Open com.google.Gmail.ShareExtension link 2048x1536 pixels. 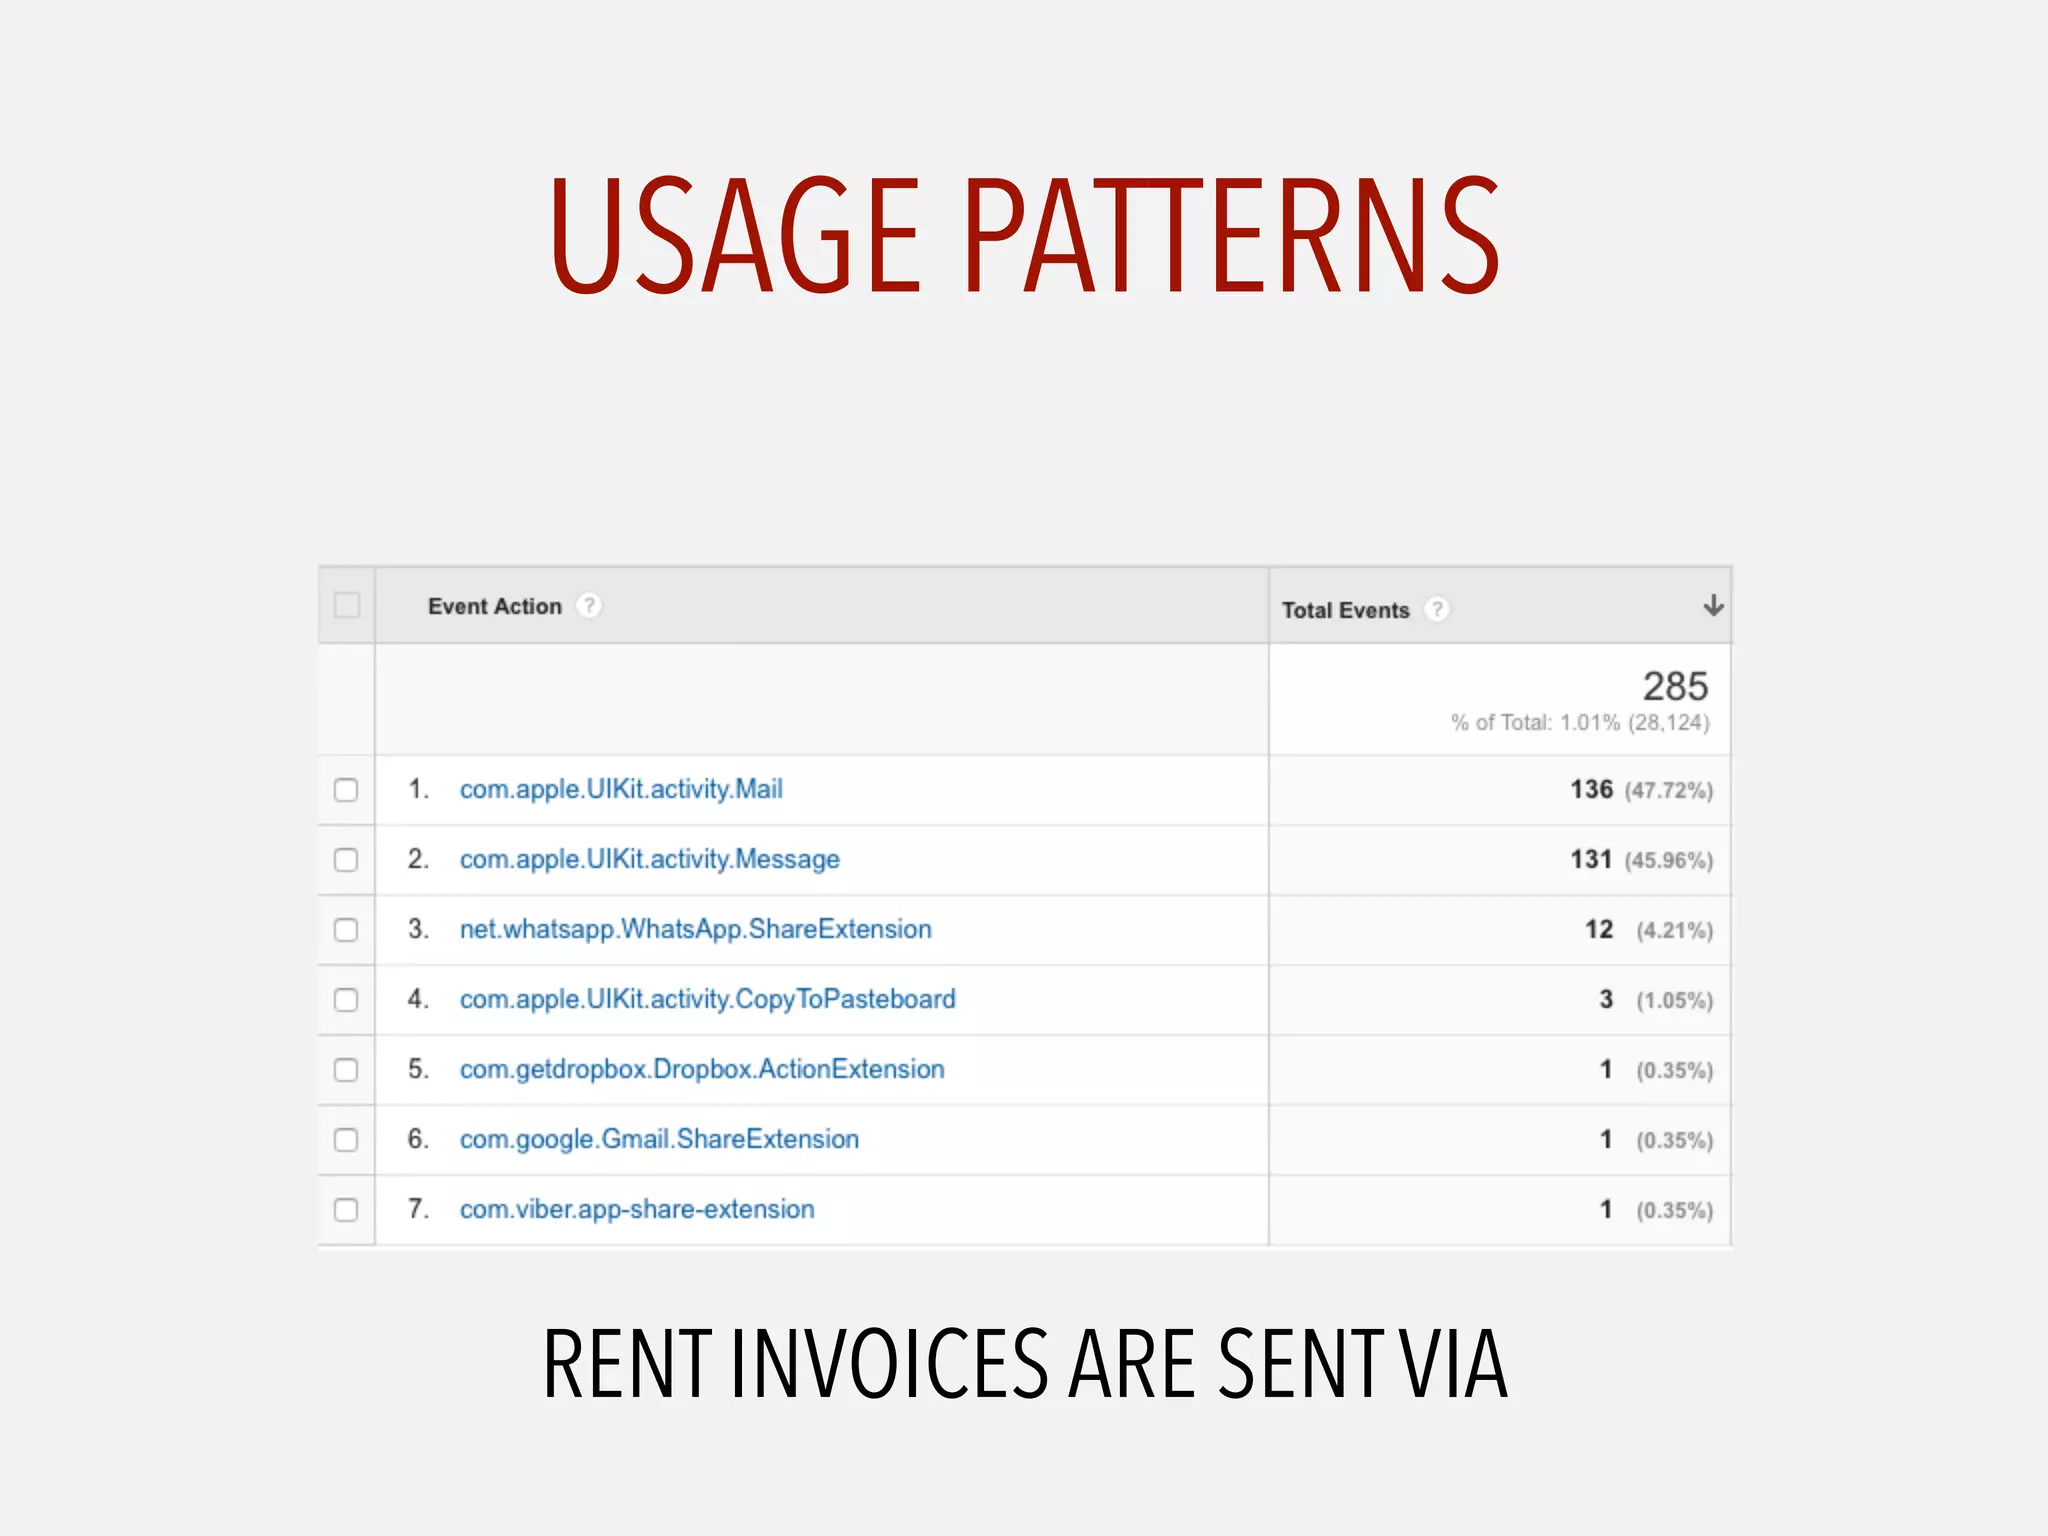pyautogui.click(x=659, y=1139)
